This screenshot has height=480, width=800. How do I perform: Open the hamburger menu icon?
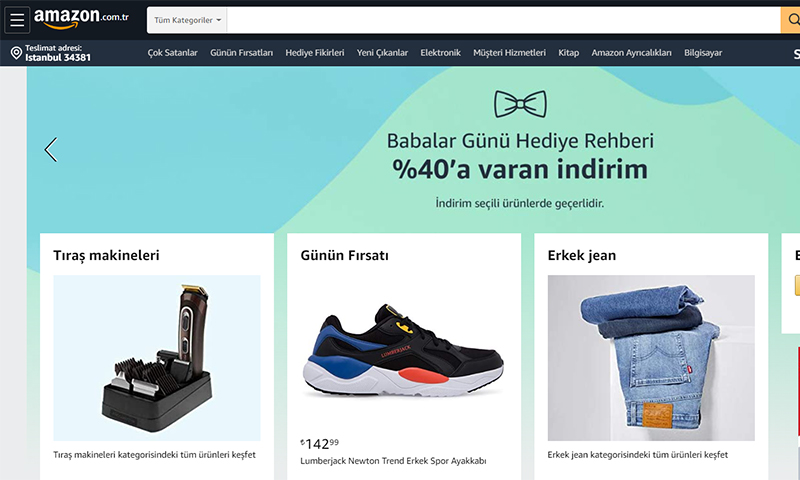tap(17, 20)
